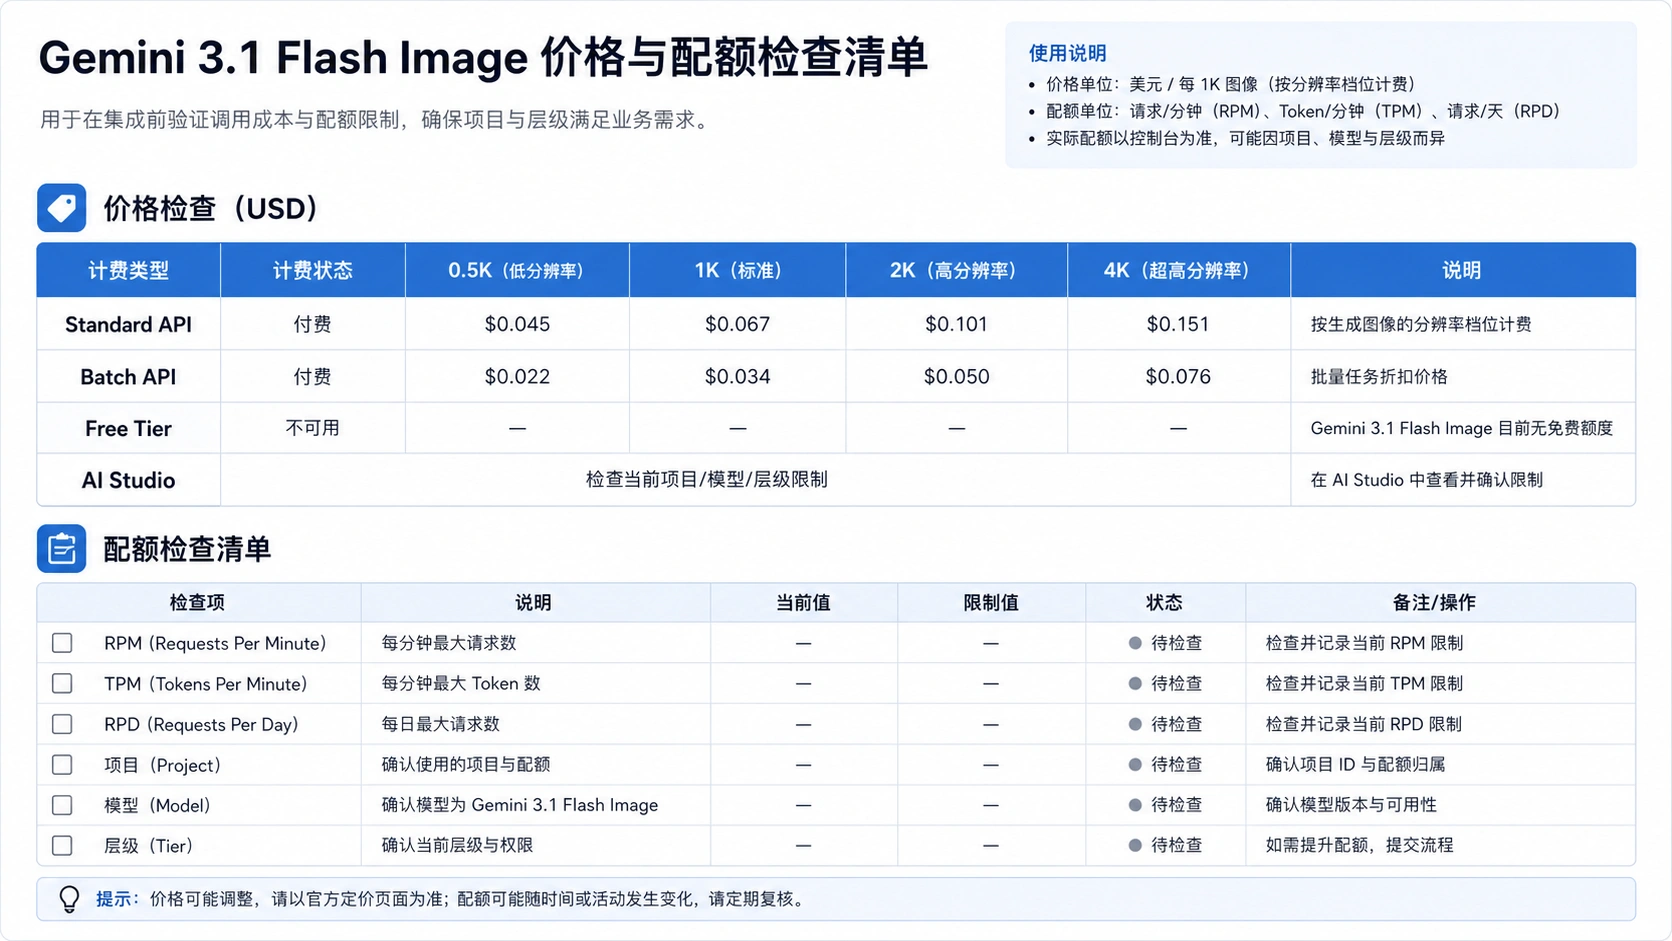The height and width of the screenshot is (941, 1672).
Task: Select the $0.067 price cell
Action: 738,324
